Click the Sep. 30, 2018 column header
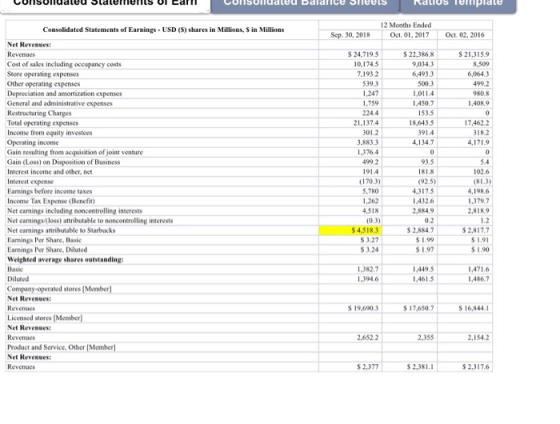Viewport: 560px width, 424px height. (x=350, y=35)
